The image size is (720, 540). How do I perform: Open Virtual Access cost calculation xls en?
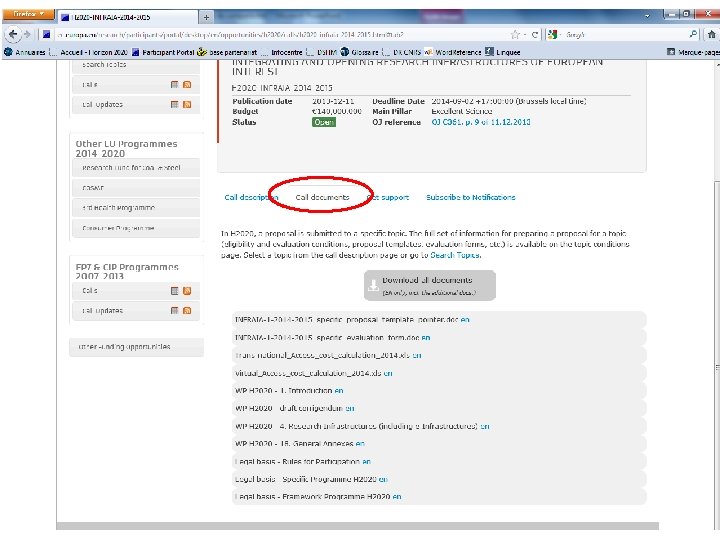(388, 373)
